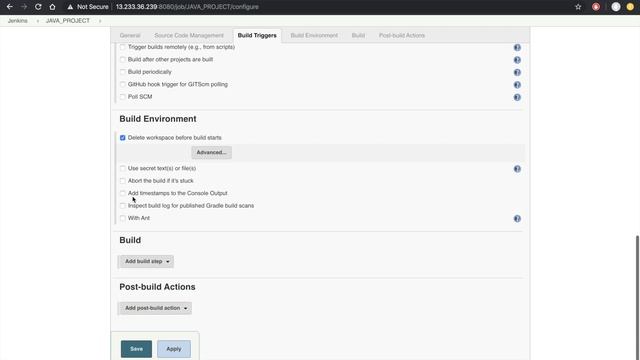Select the Build Triggers tab
Screen dimensions: 640x360
[257, 36]
